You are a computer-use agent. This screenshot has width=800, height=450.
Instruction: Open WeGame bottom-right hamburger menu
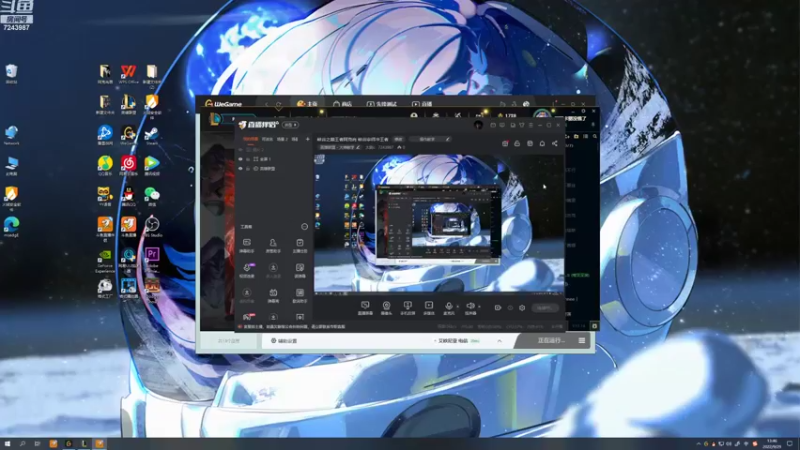coord(582,340)
